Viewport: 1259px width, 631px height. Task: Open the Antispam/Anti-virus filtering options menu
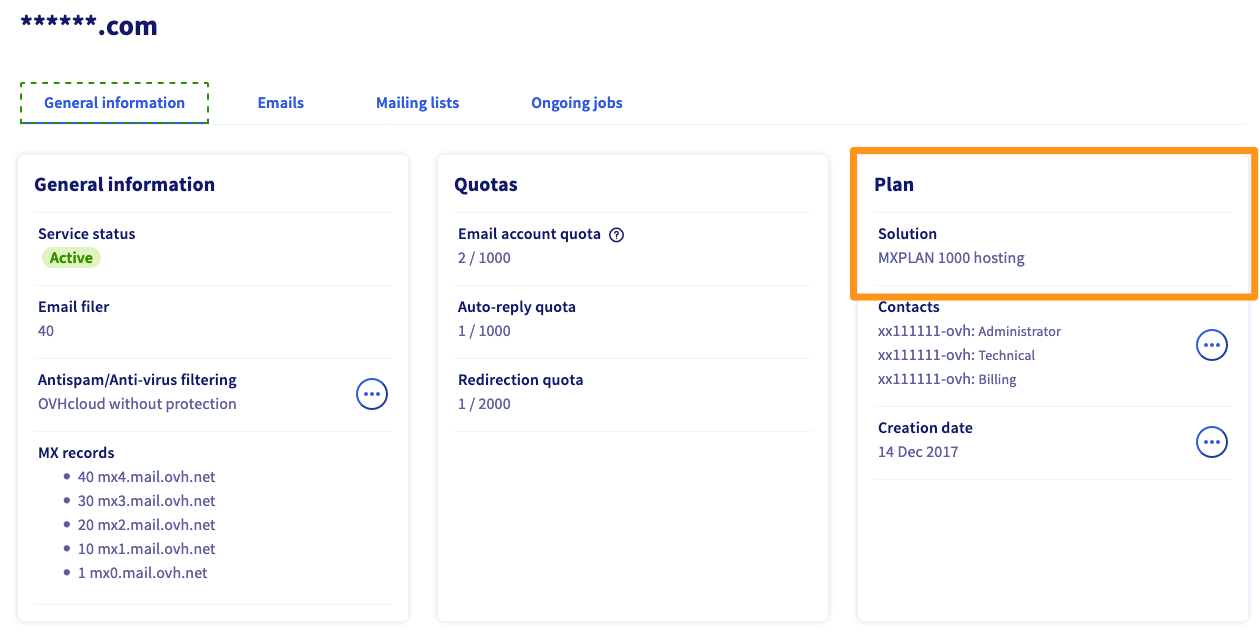point(372,394)
